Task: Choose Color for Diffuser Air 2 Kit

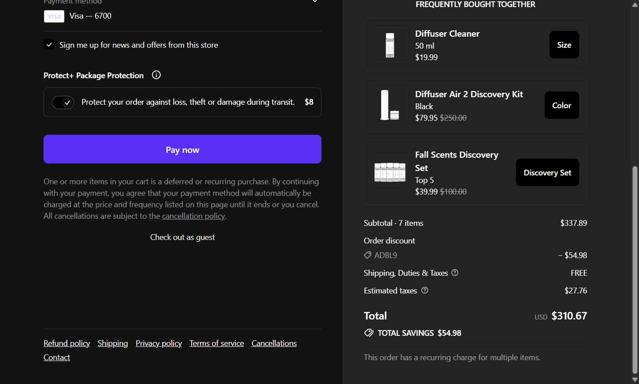Action: (562, 105)
